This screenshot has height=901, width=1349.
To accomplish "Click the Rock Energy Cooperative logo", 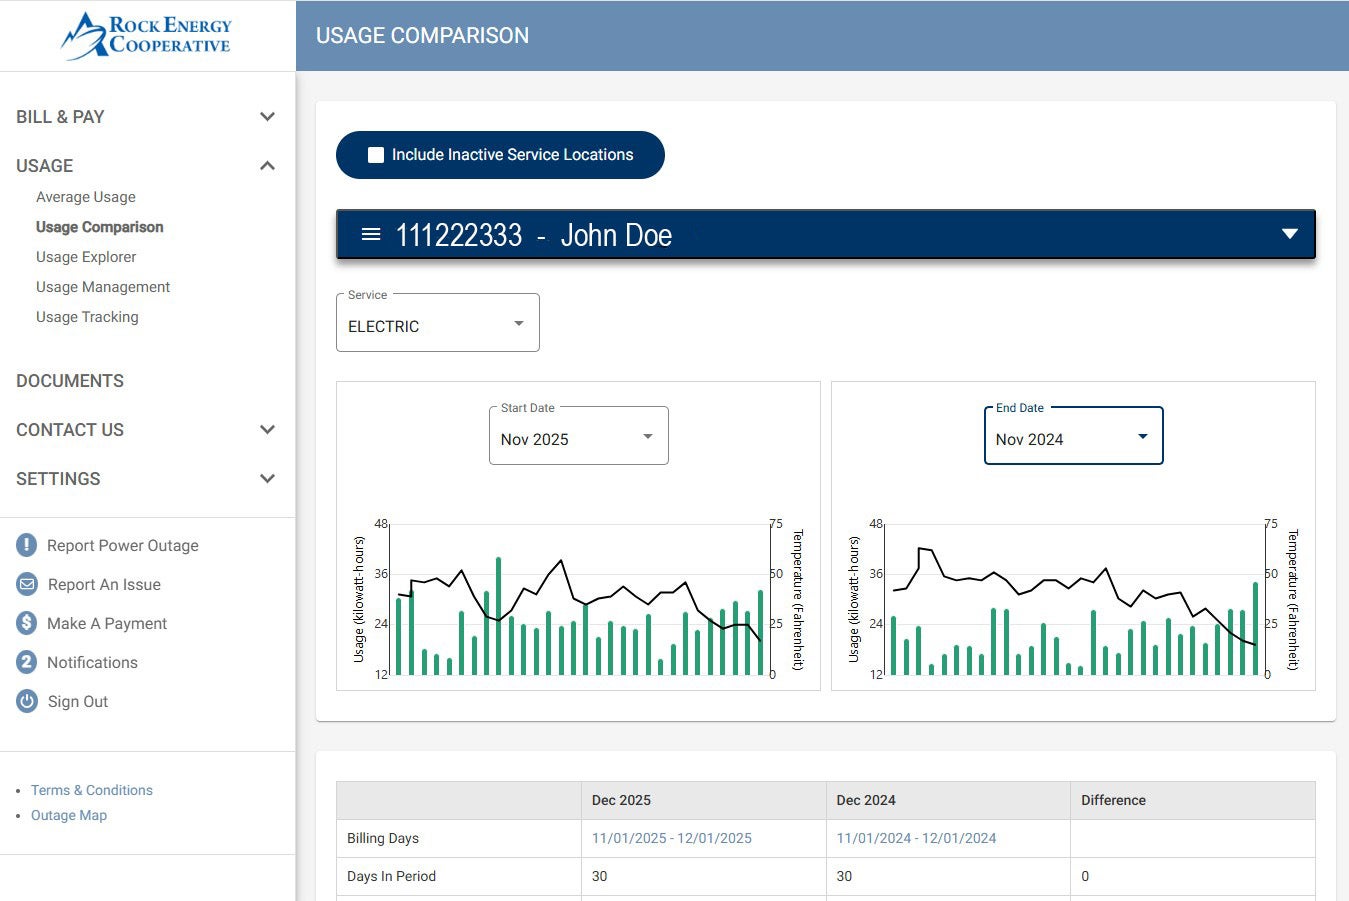I will [x=147, y=36].
